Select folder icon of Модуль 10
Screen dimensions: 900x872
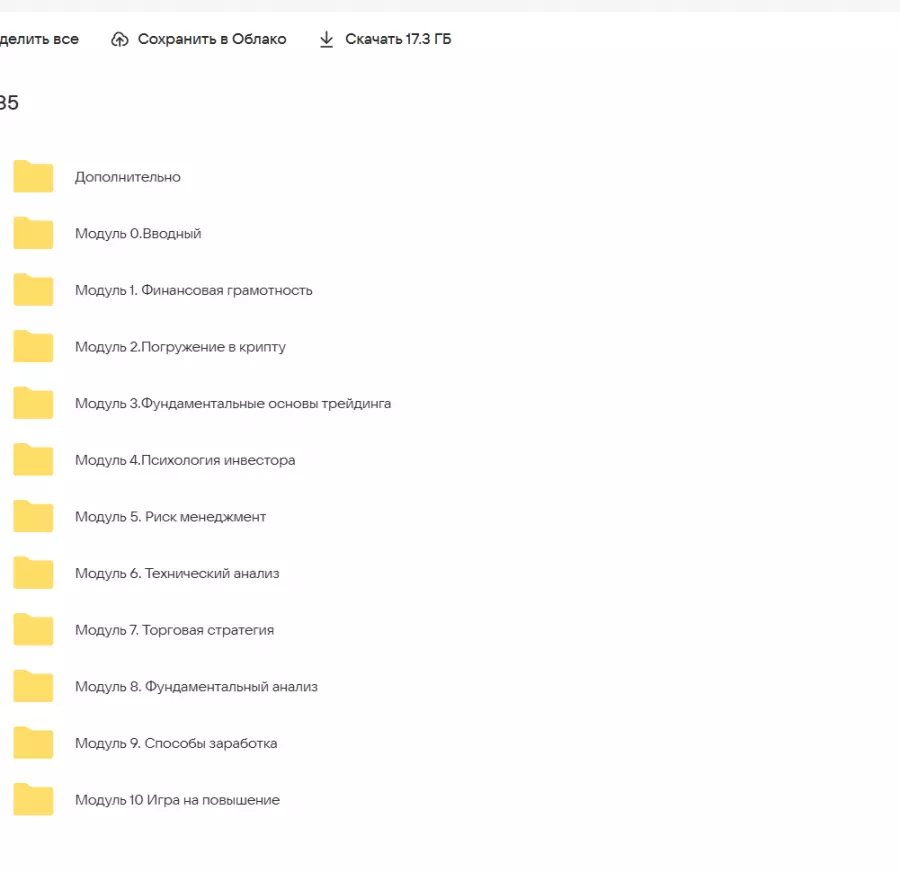click(x=33, y=800)
